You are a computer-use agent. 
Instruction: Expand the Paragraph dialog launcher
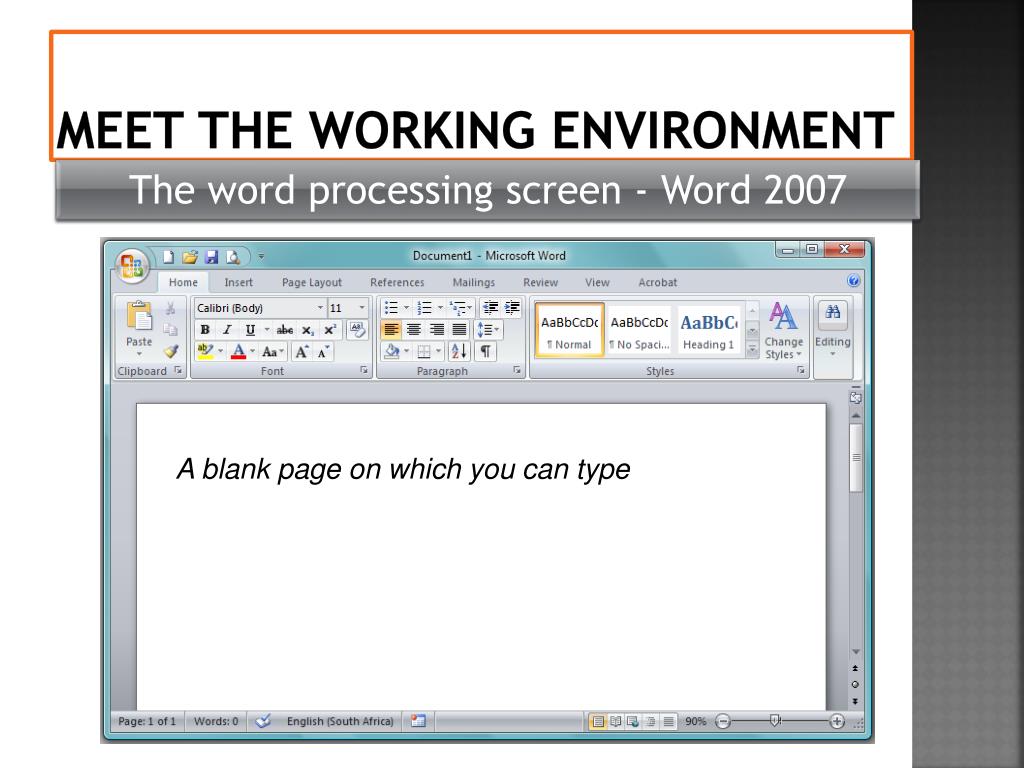(517, 370)
